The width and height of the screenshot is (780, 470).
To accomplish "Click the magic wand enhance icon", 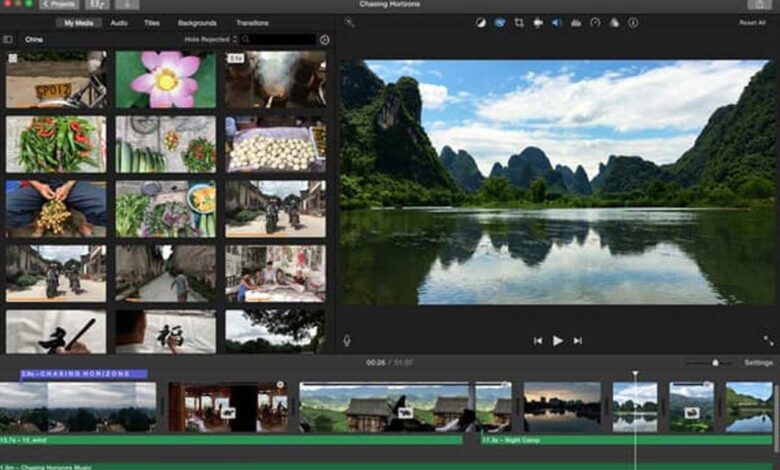I will pyautogui.click(x=349, y=22).
